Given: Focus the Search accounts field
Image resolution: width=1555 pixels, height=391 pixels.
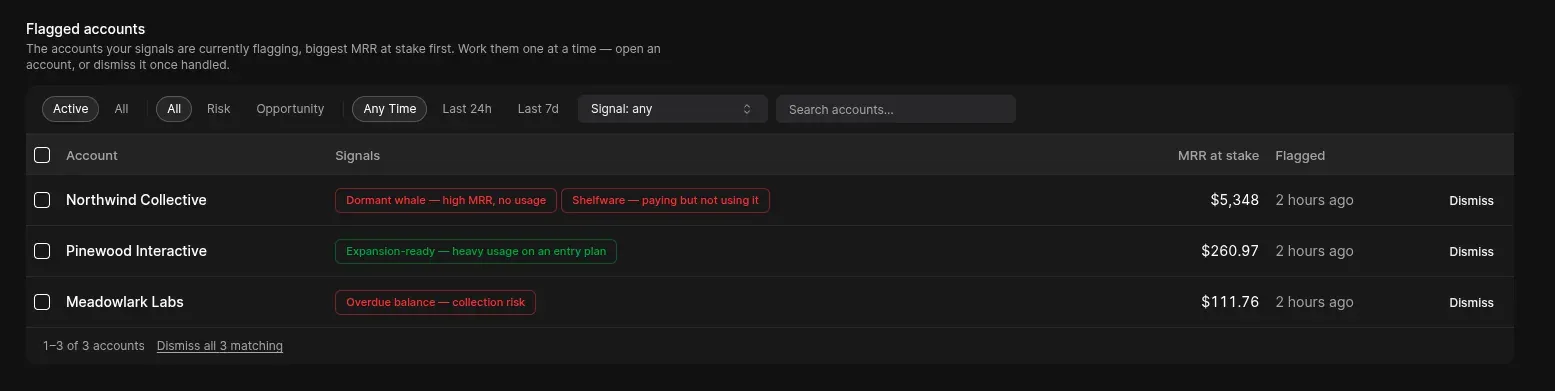Looking at the screenshot, I should [896, 109].
